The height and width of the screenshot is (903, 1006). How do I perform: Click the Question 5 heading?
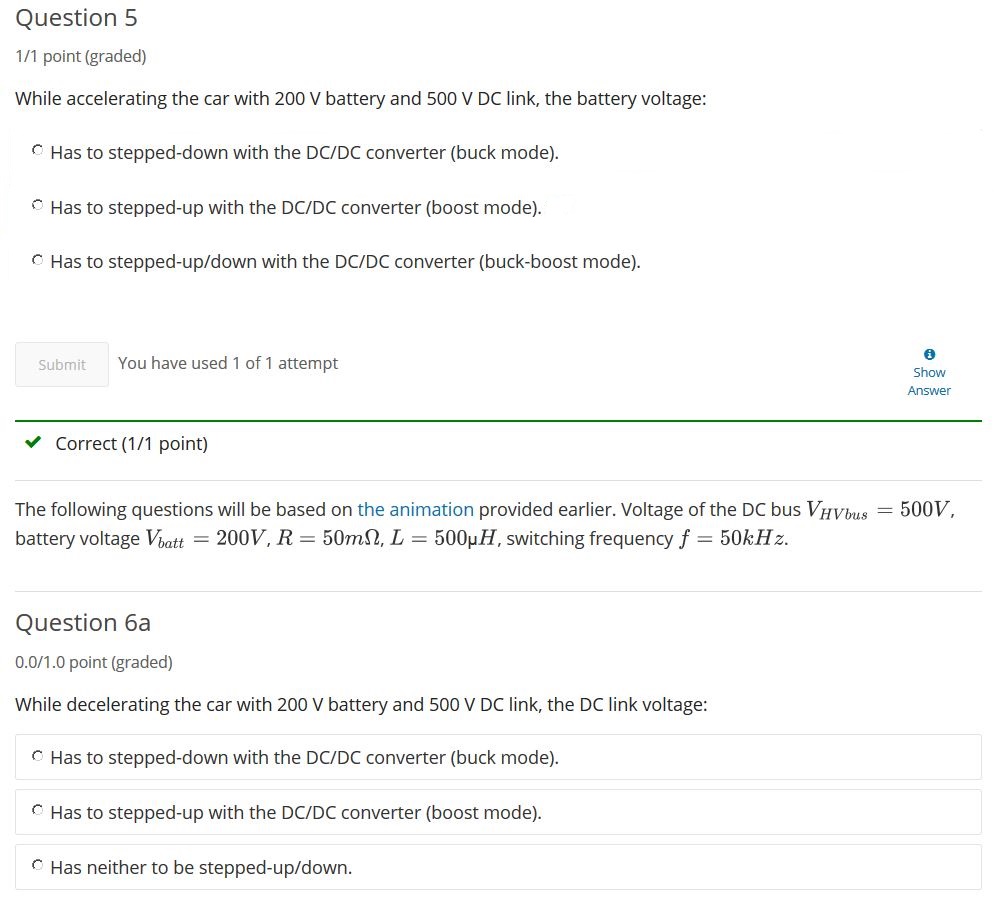pyautogui.click(x=76, y=18)
